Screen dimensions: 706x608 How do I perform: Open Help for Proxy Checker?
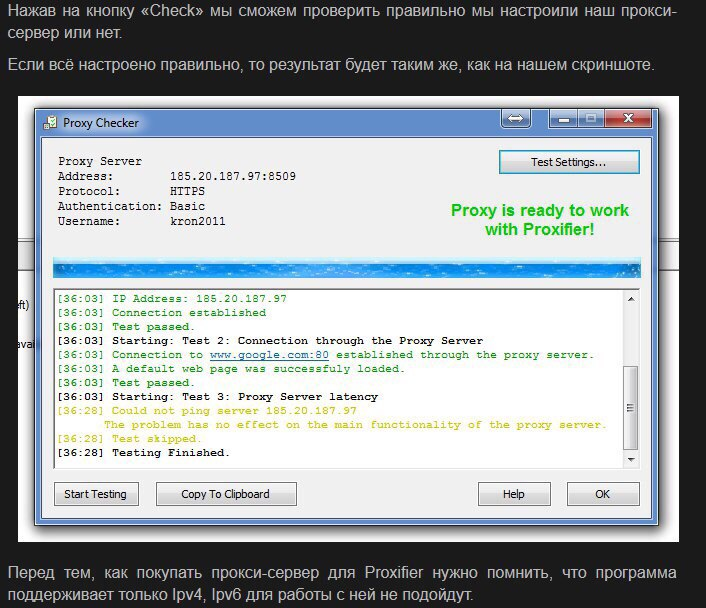pos(514,494)
